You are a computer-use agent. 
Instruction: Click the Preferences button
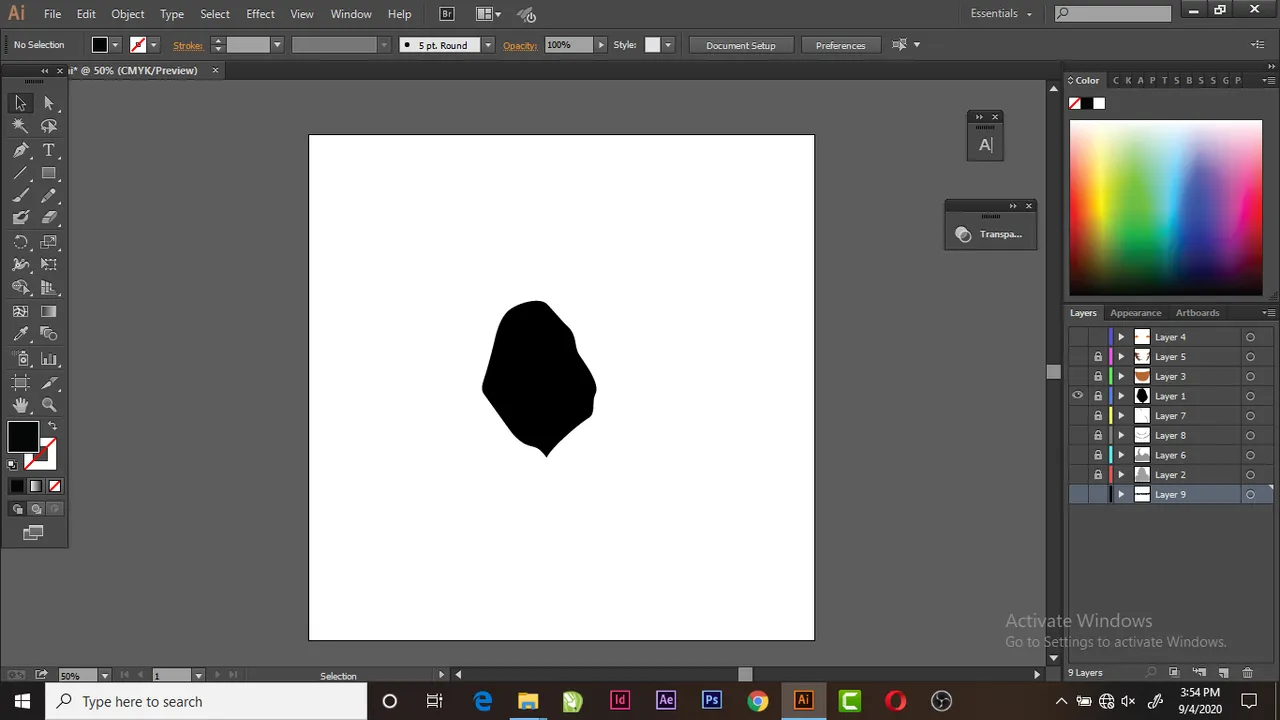(840, 45)
